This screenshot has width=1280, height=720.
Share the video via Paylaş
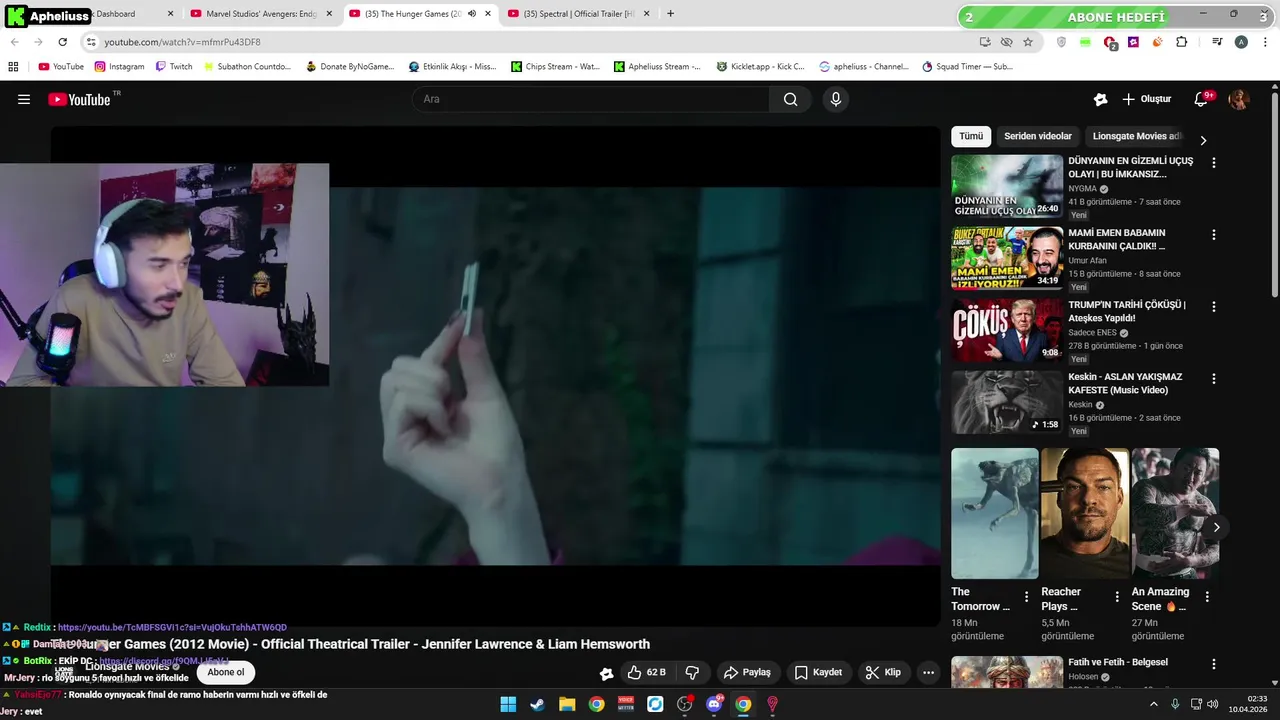pyautogui.click(x=747, y=672)
